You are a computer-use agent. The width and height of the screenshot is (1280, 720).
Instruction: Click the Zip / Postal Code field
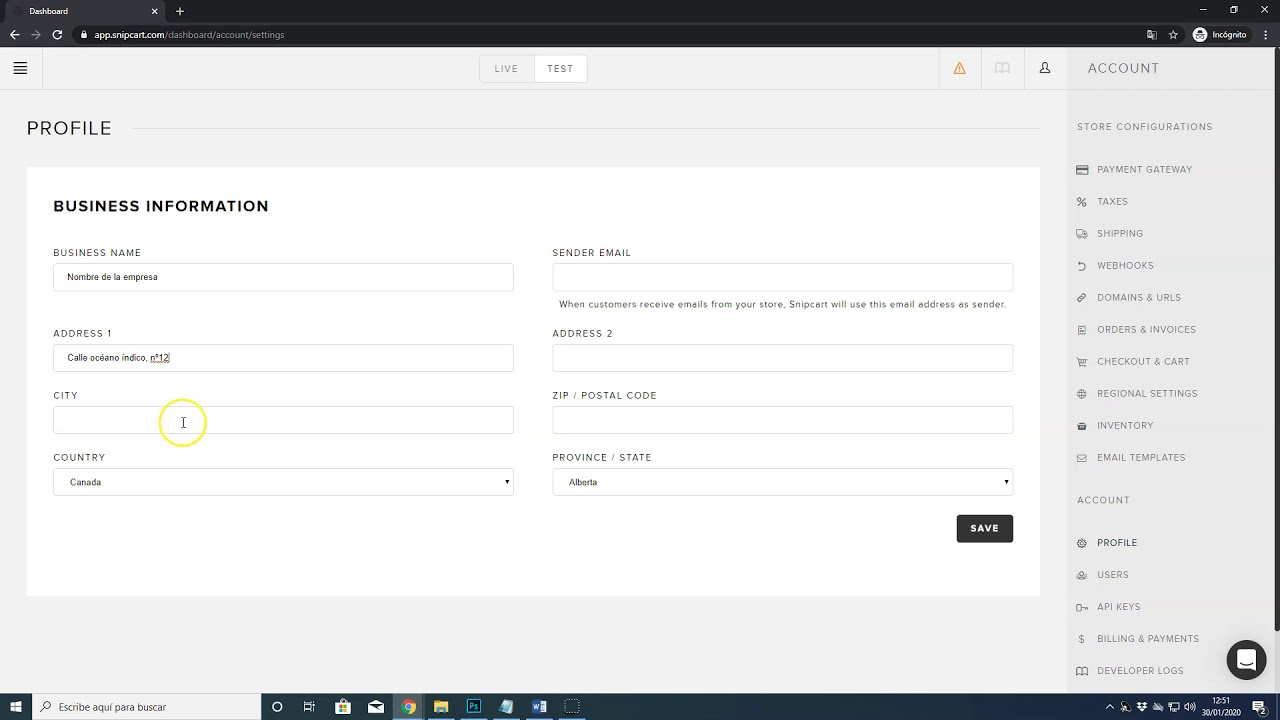pos(782,420)
